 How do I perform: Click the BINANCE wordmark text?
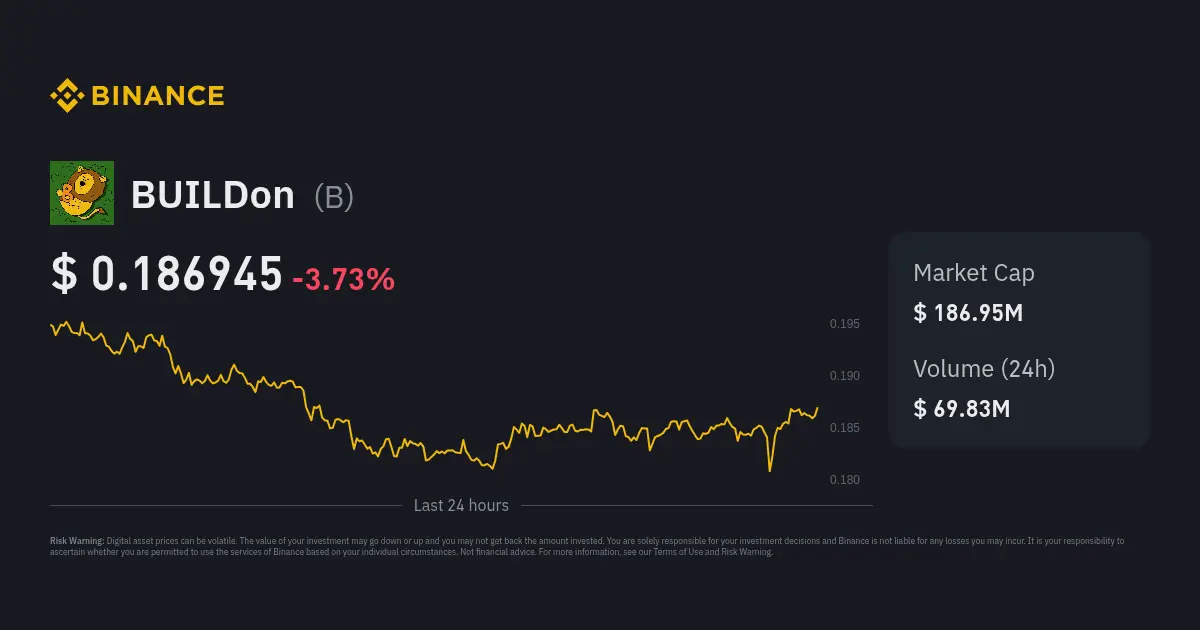tap(158, 96)
